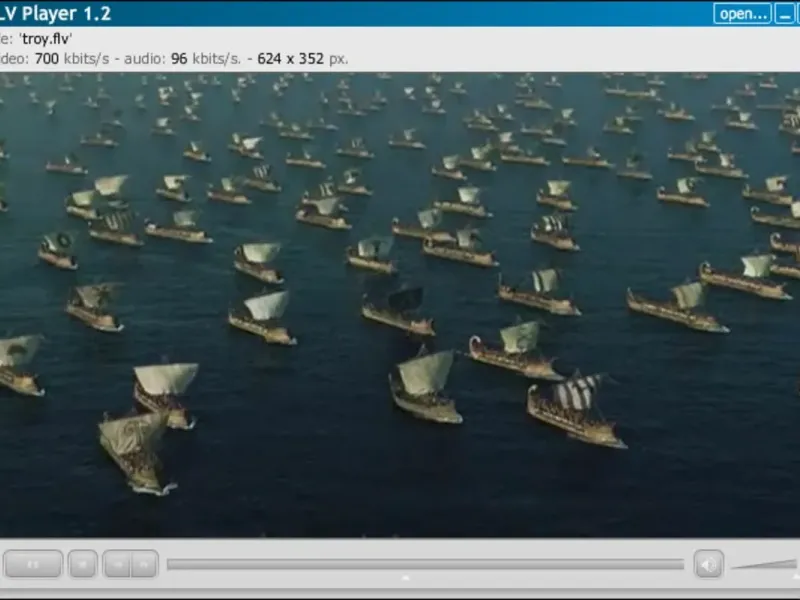Click the video seek progress bar
Image resolution: width=800 pixels, height=600 pixels.
coord(425,564)
